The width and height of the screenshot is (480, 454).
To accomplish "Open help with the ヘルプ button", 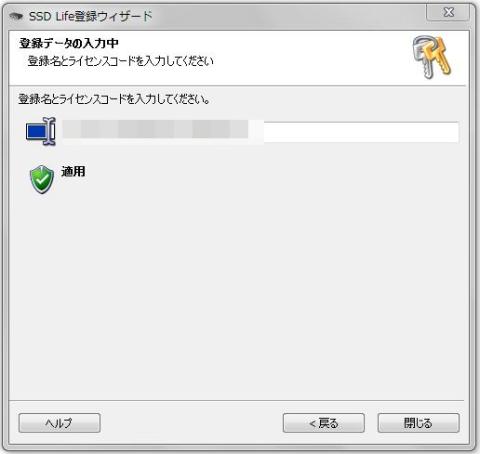I will (x=59, y=423).
